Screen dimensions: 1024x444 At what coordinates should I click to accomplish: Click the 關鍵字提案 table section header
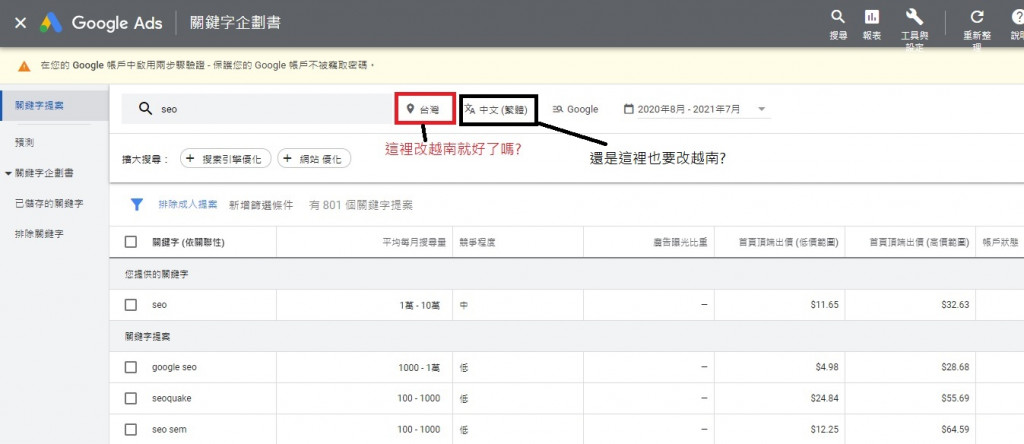tap(149, 336)
